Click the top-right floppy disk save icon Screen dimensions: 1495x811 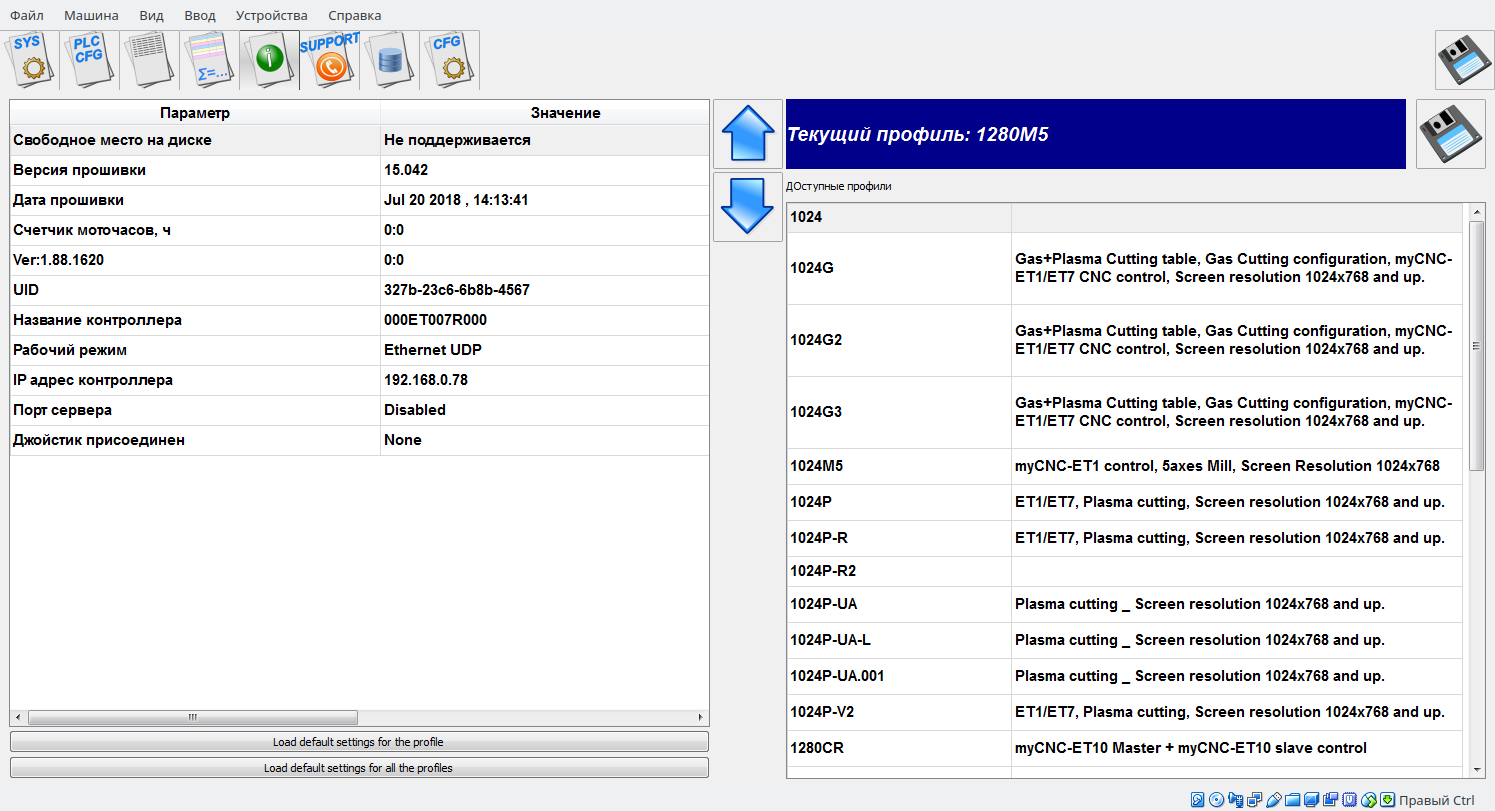[x=1464, y=60]
